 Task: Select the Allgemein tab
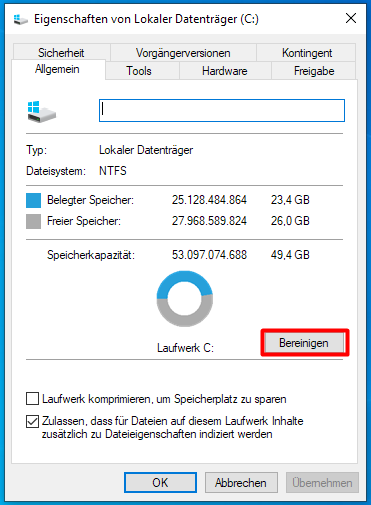pos(58,69)
